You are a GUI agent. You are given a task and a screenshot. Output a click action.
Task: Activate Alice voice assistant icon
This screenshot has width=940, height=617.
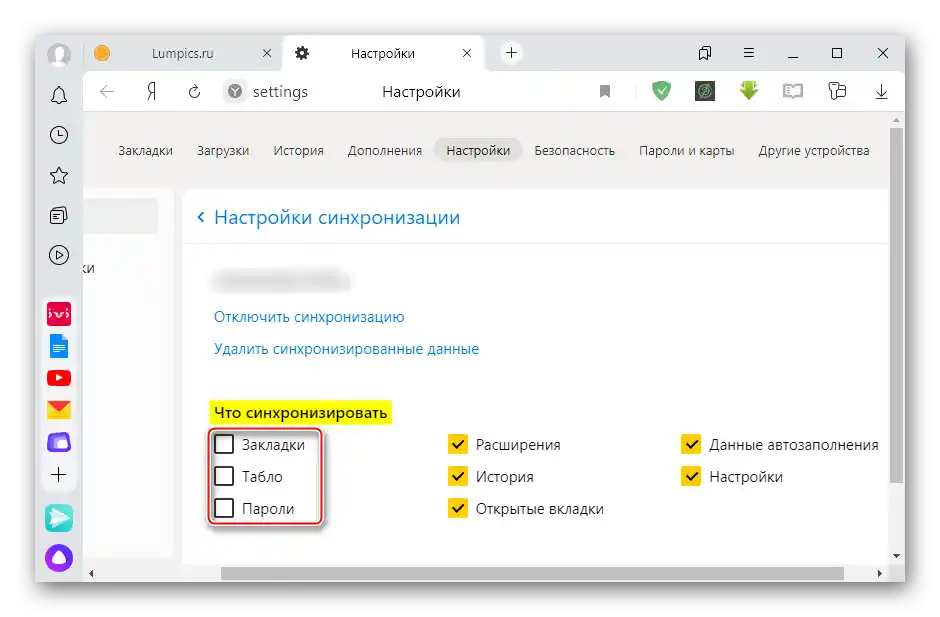pos(59,558)
